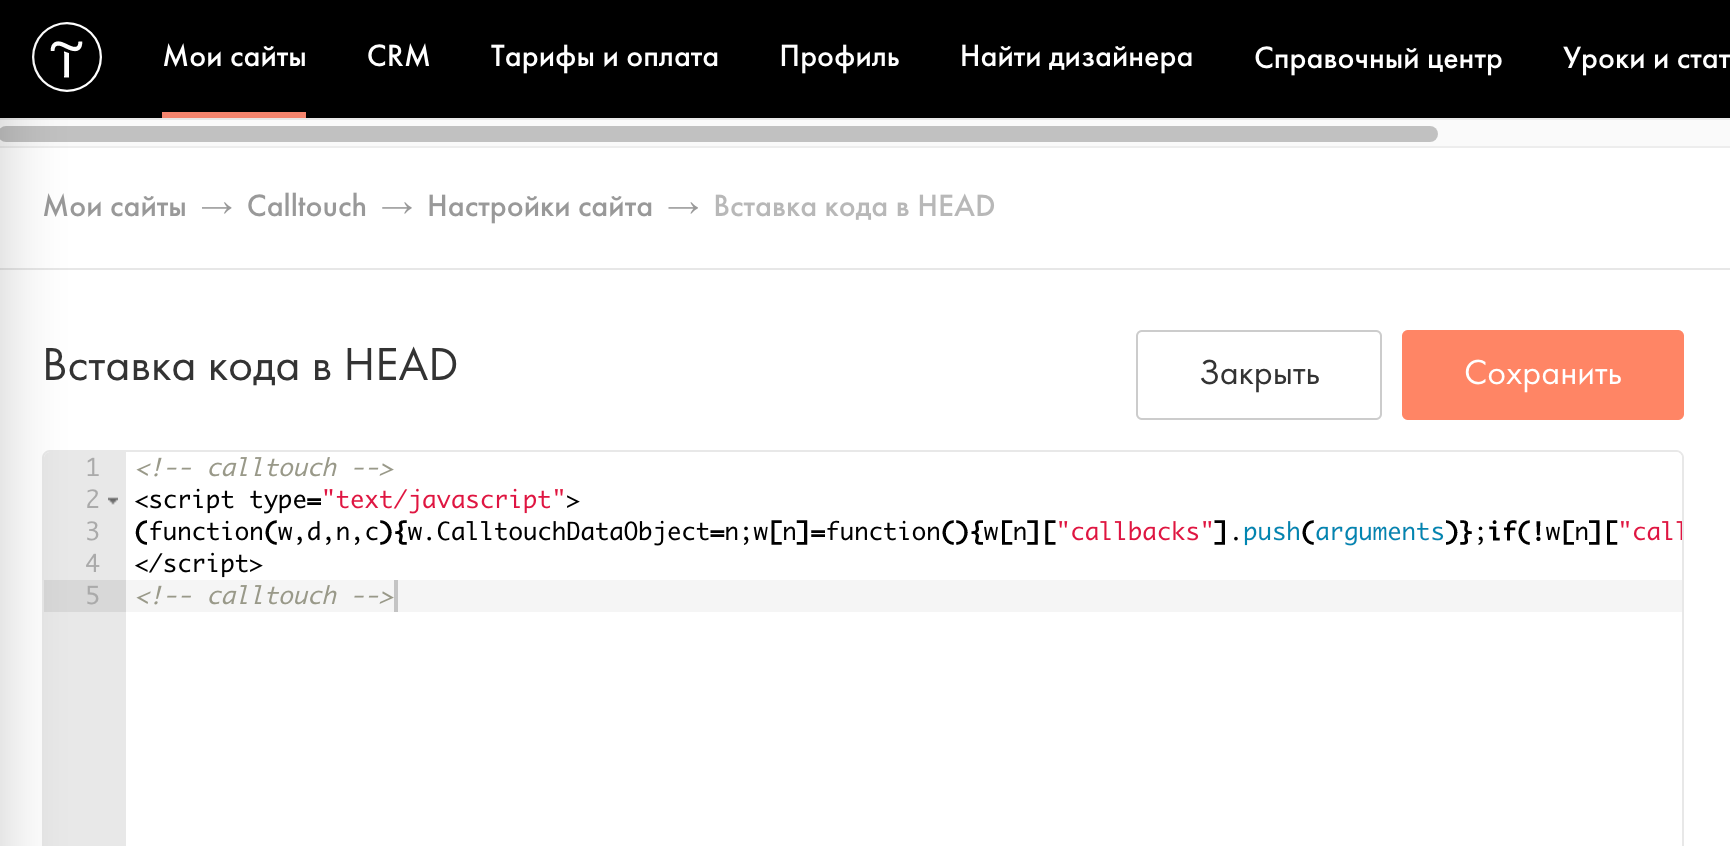1730x846 pixels.
Task: Click the closing </script> tag line
Action: [x=199, y=564]
